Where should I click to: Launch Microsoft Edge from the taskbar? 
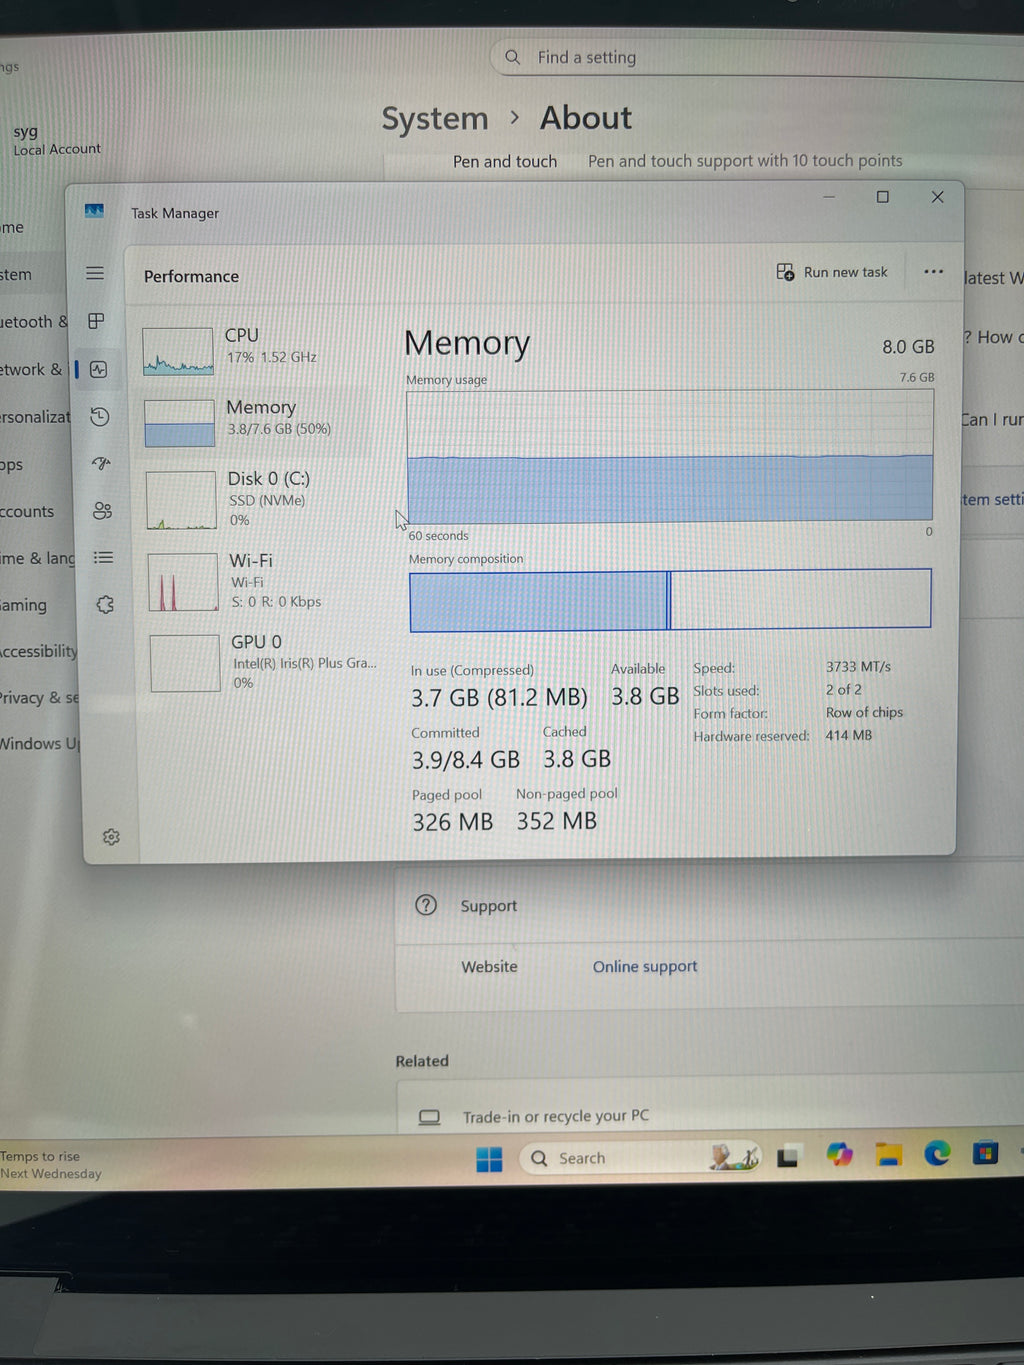pyautogui.click(x=937, y=1154)
